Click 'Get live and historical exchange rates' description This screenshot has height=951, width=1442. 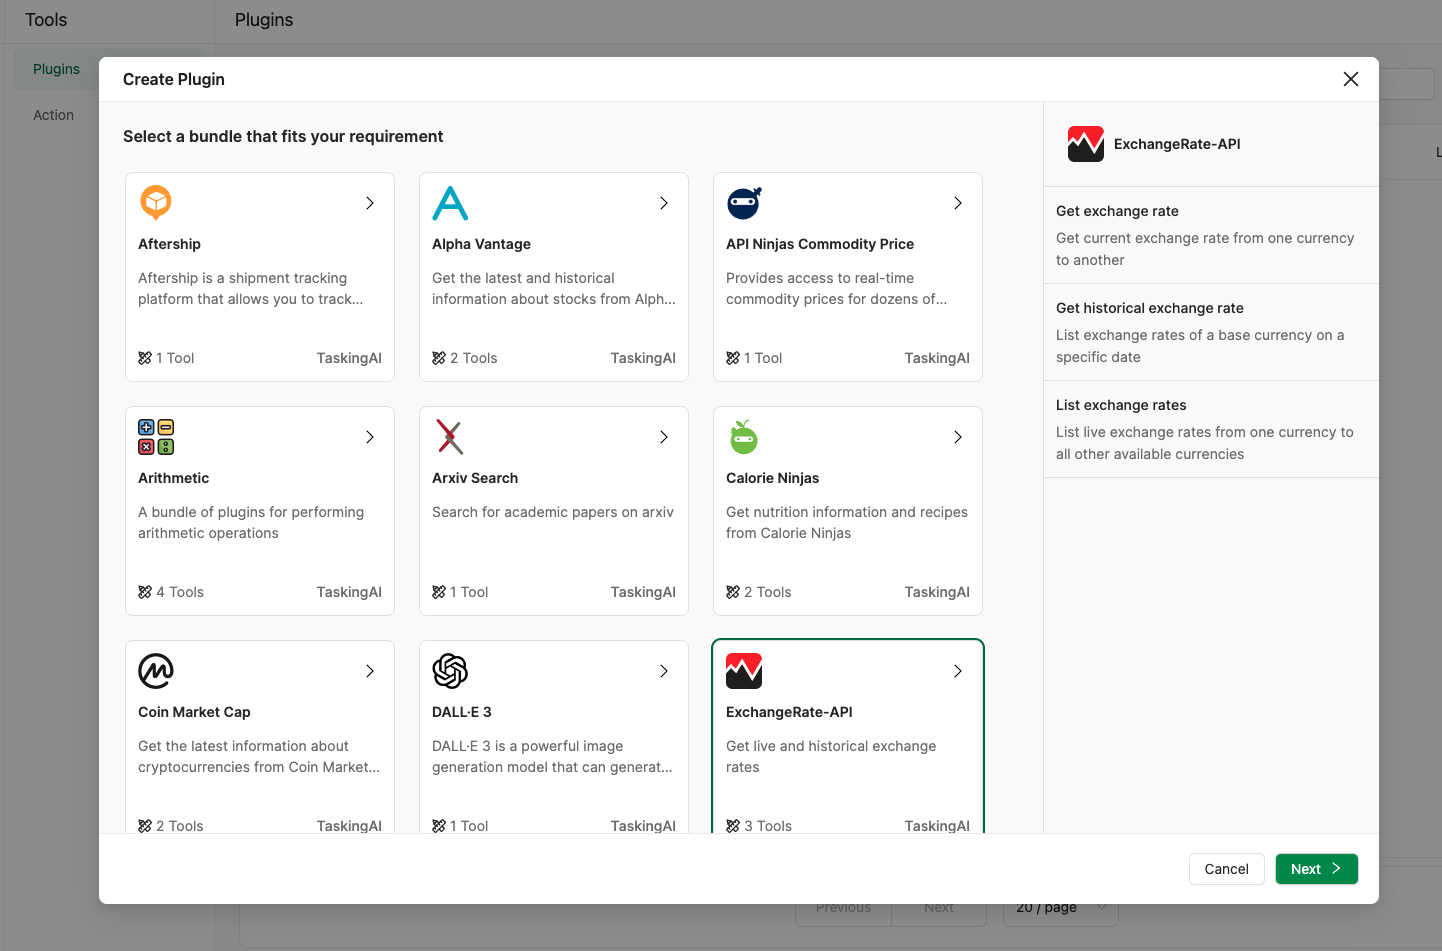coord(831,757)
